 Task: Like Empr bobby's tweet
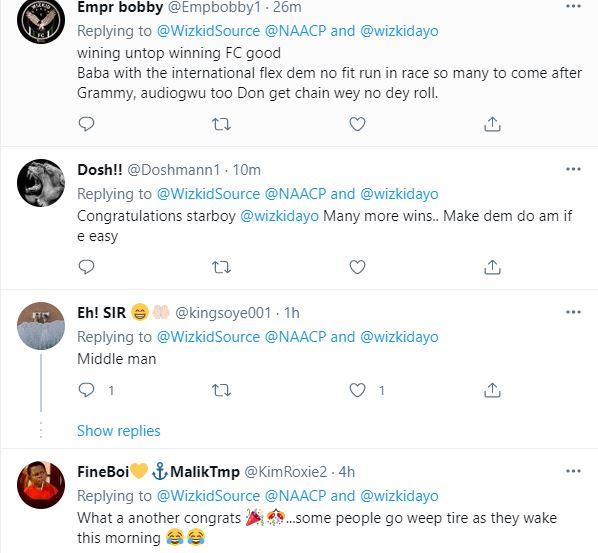point(357,124)
